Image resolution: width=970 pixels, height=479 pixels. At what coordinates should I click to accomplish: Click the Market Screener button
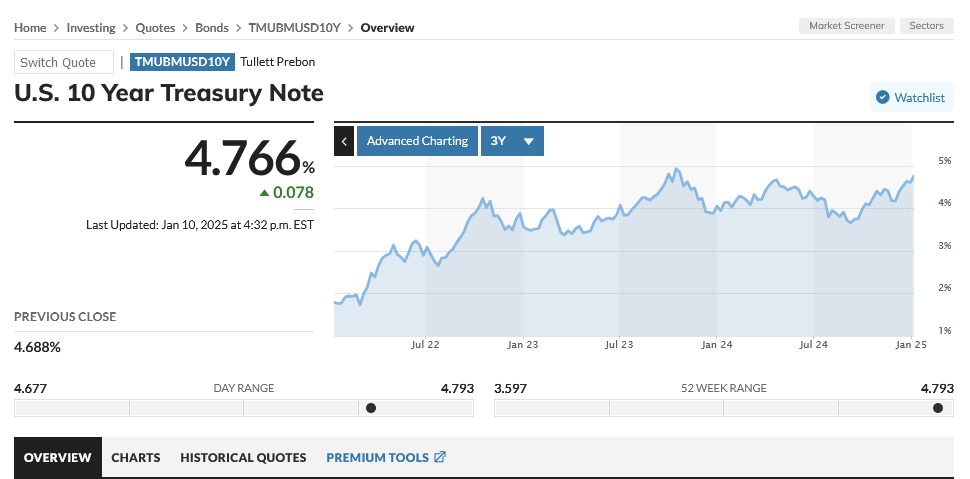tap(846, 26)
